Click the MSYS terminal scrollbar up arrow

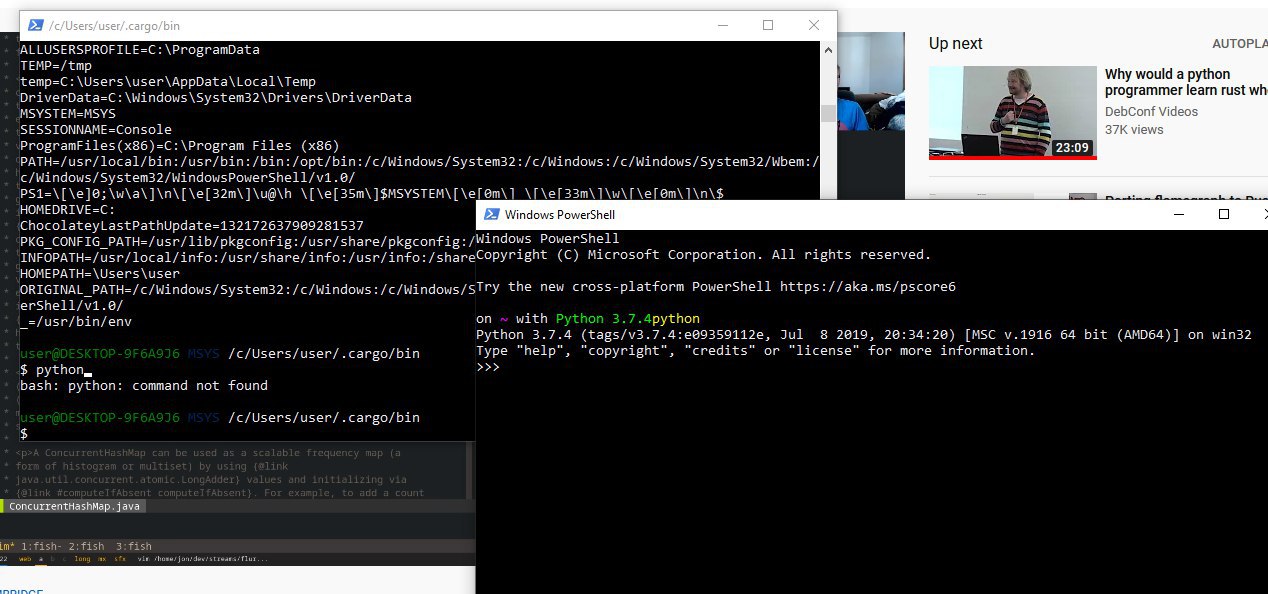(x=828, y=49)
